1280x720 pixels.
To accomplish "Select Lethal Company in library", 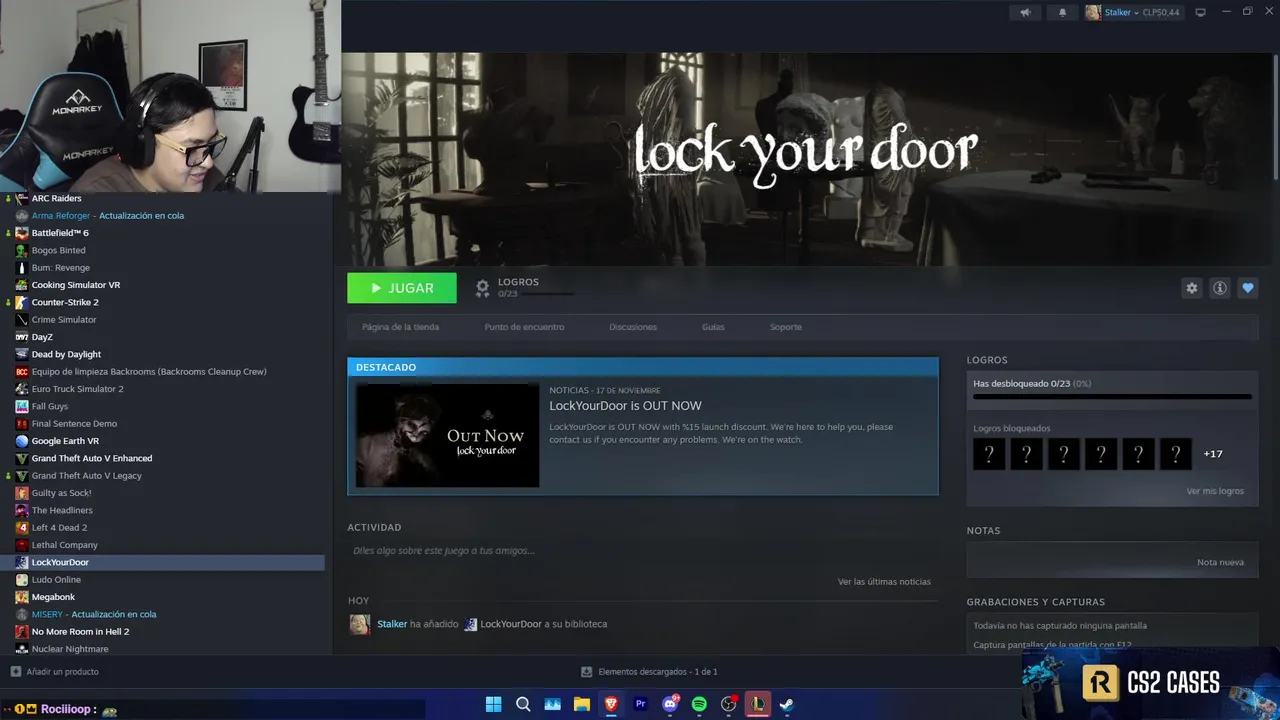I will point(64,545).
